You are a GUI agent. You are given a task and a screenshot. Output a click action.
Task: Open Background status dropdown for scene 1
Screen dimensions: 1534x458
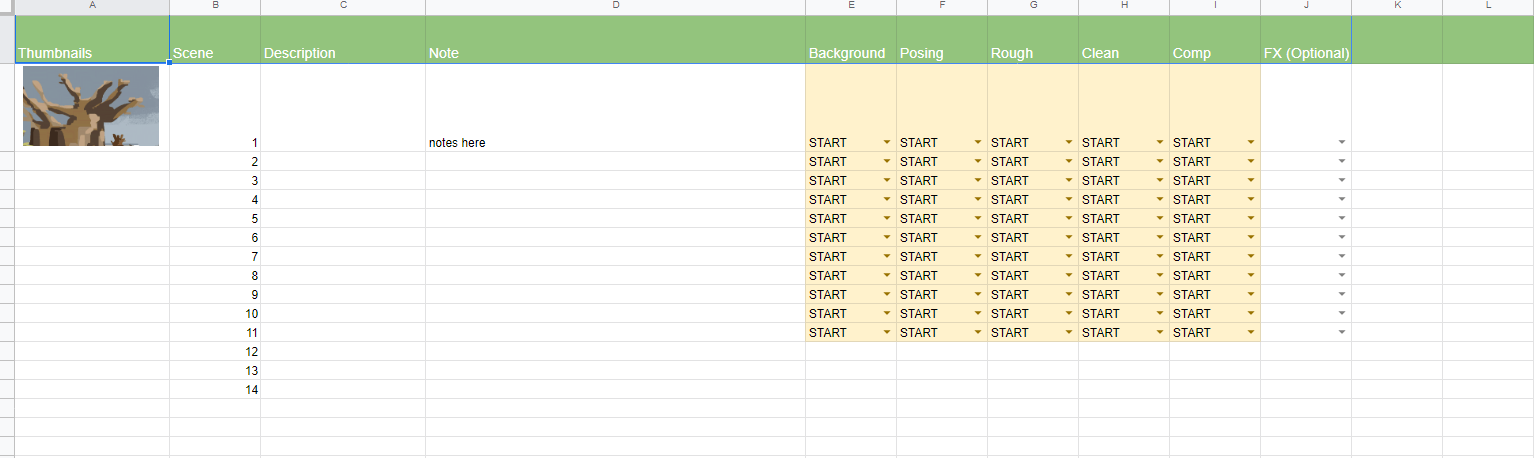pos(886,143)
